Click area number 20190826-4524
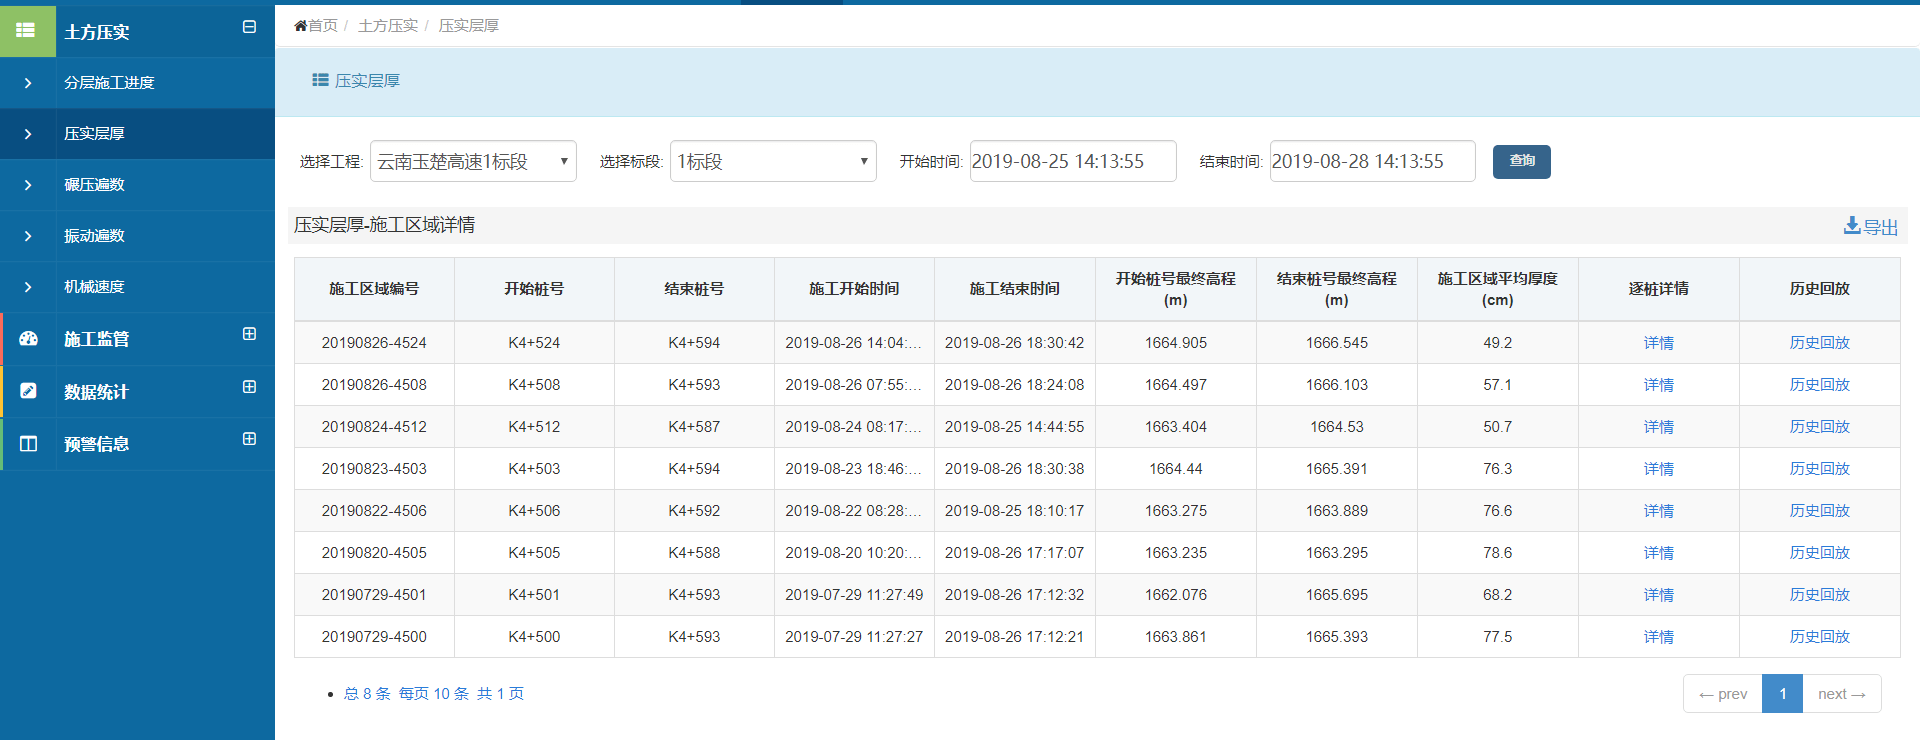This screenshot has width=1920, height=740. pyautogui.click(x=374, y=343)
